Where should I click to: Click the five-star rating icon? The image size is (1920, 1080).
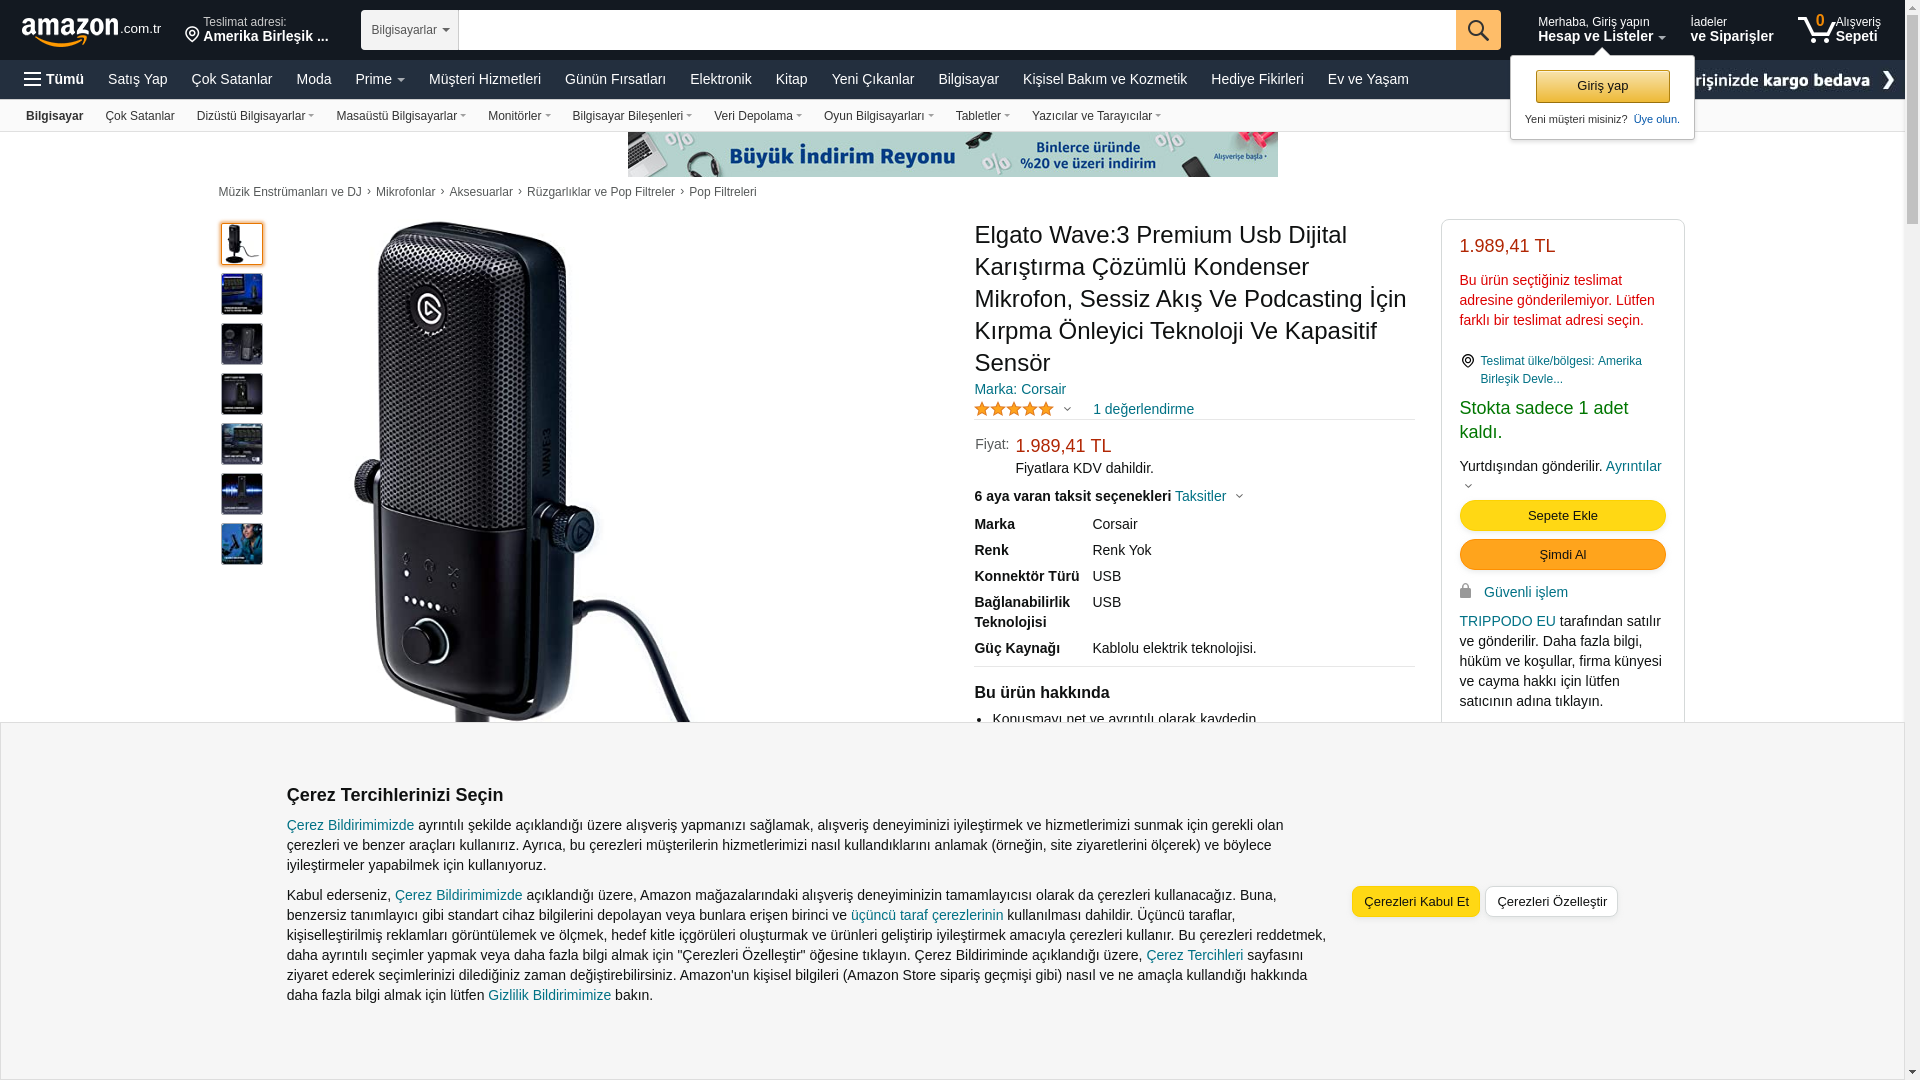[1014, 409]
